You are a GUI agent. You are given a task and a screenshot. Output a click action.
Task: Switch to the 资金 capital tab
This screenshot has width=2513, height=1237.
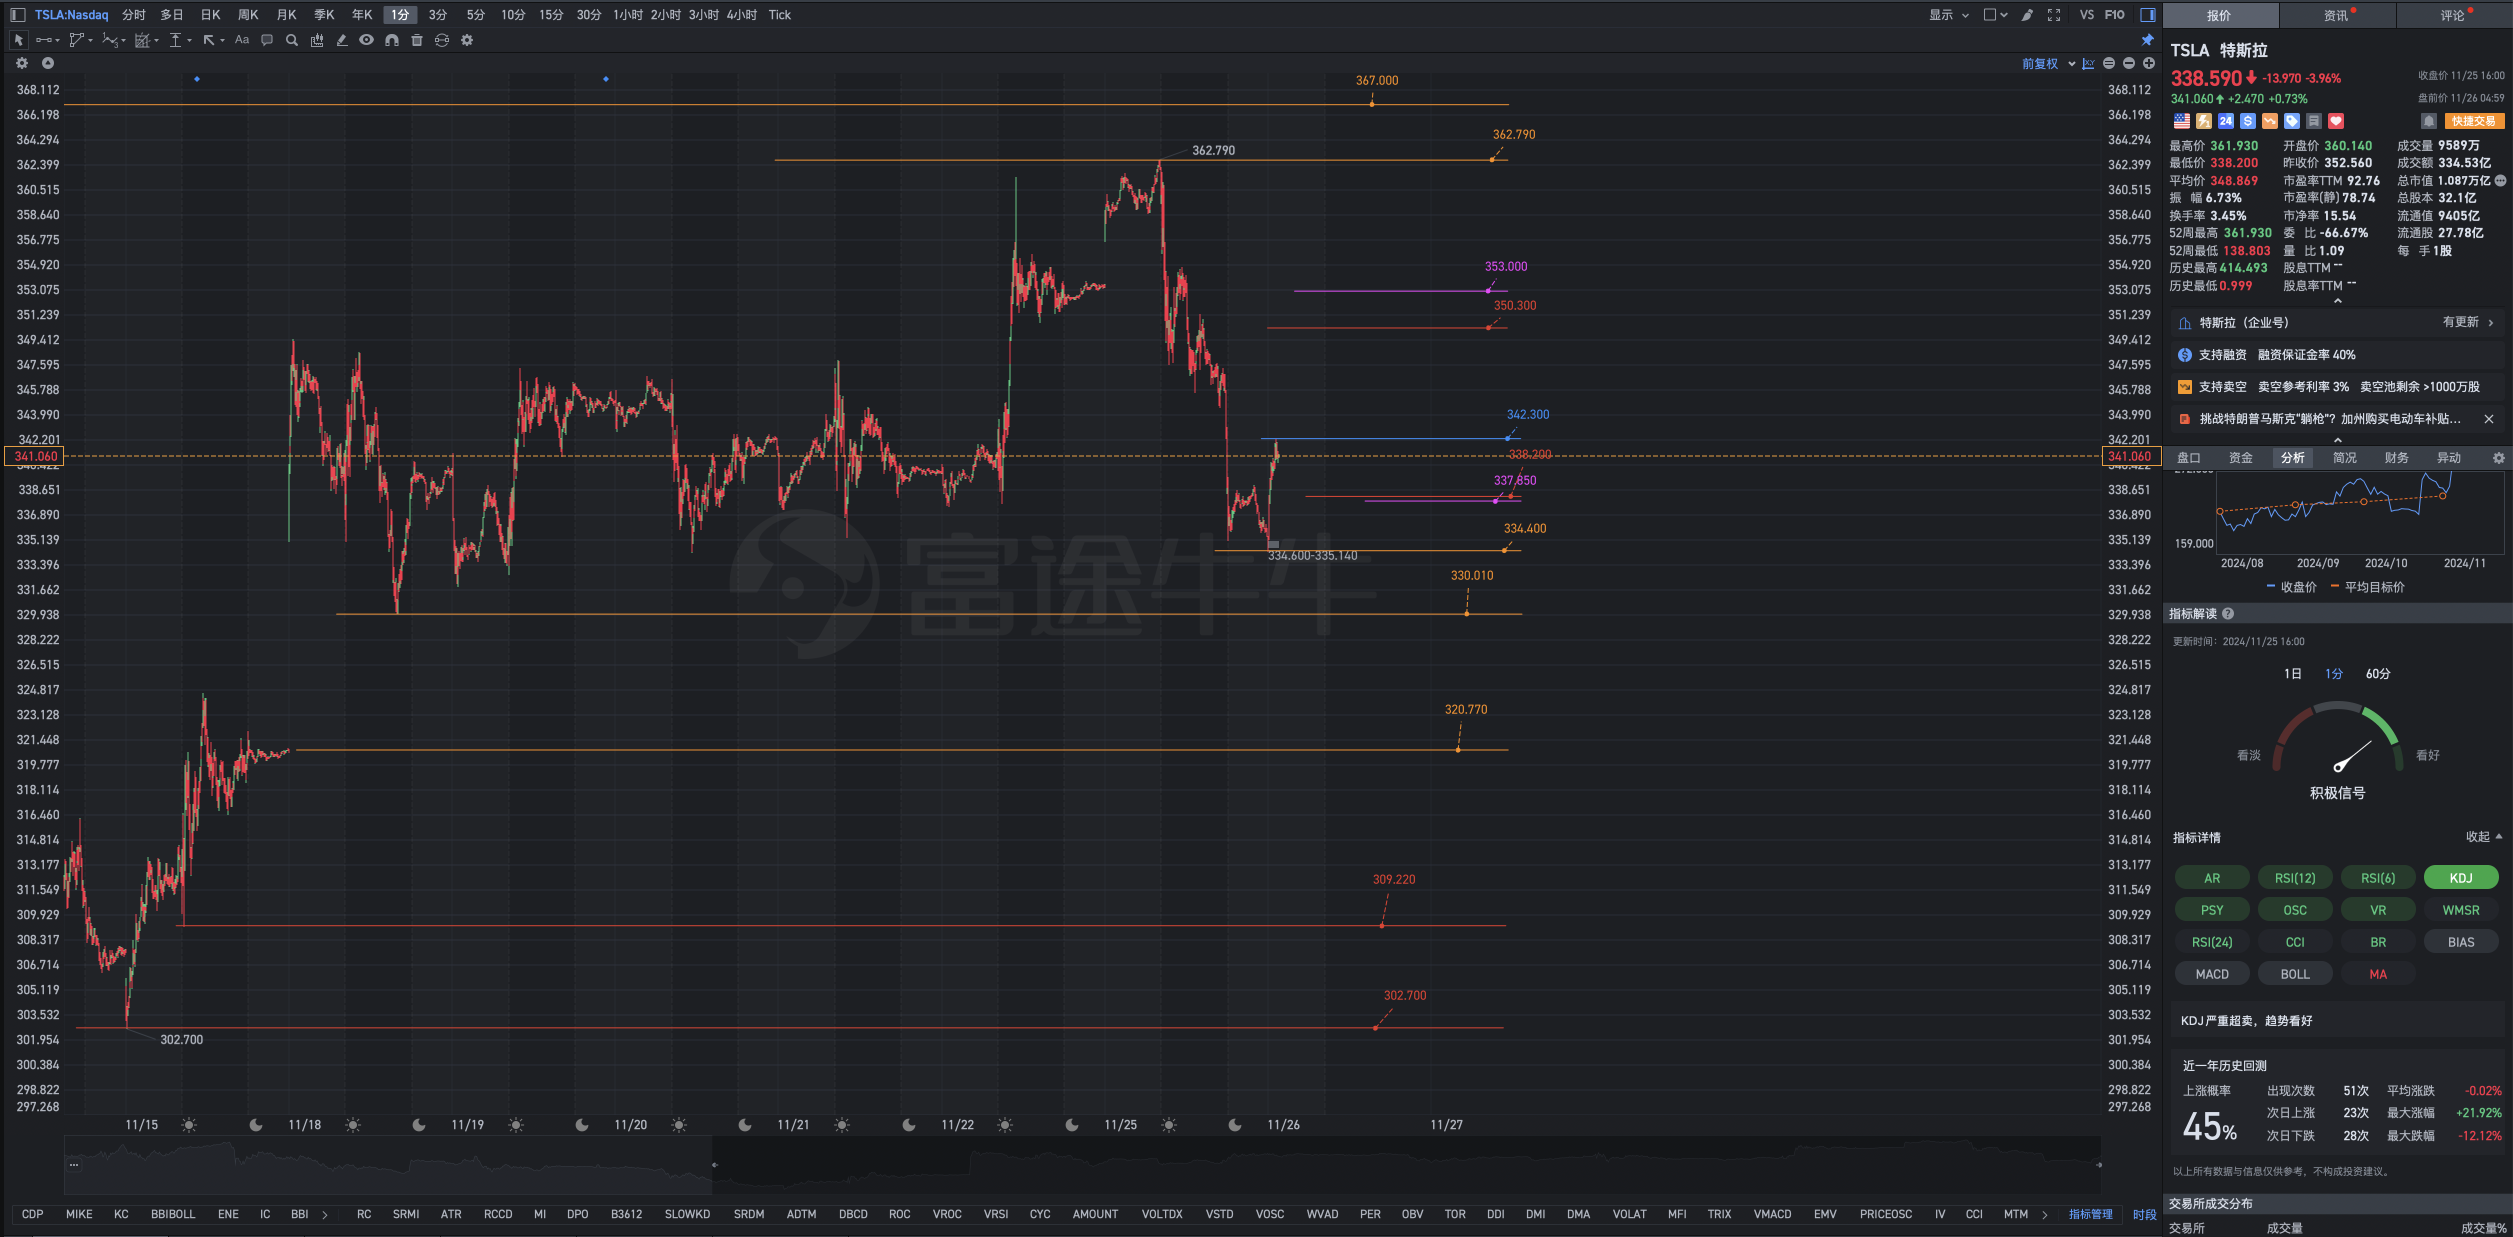click(x=2240, y=458)
